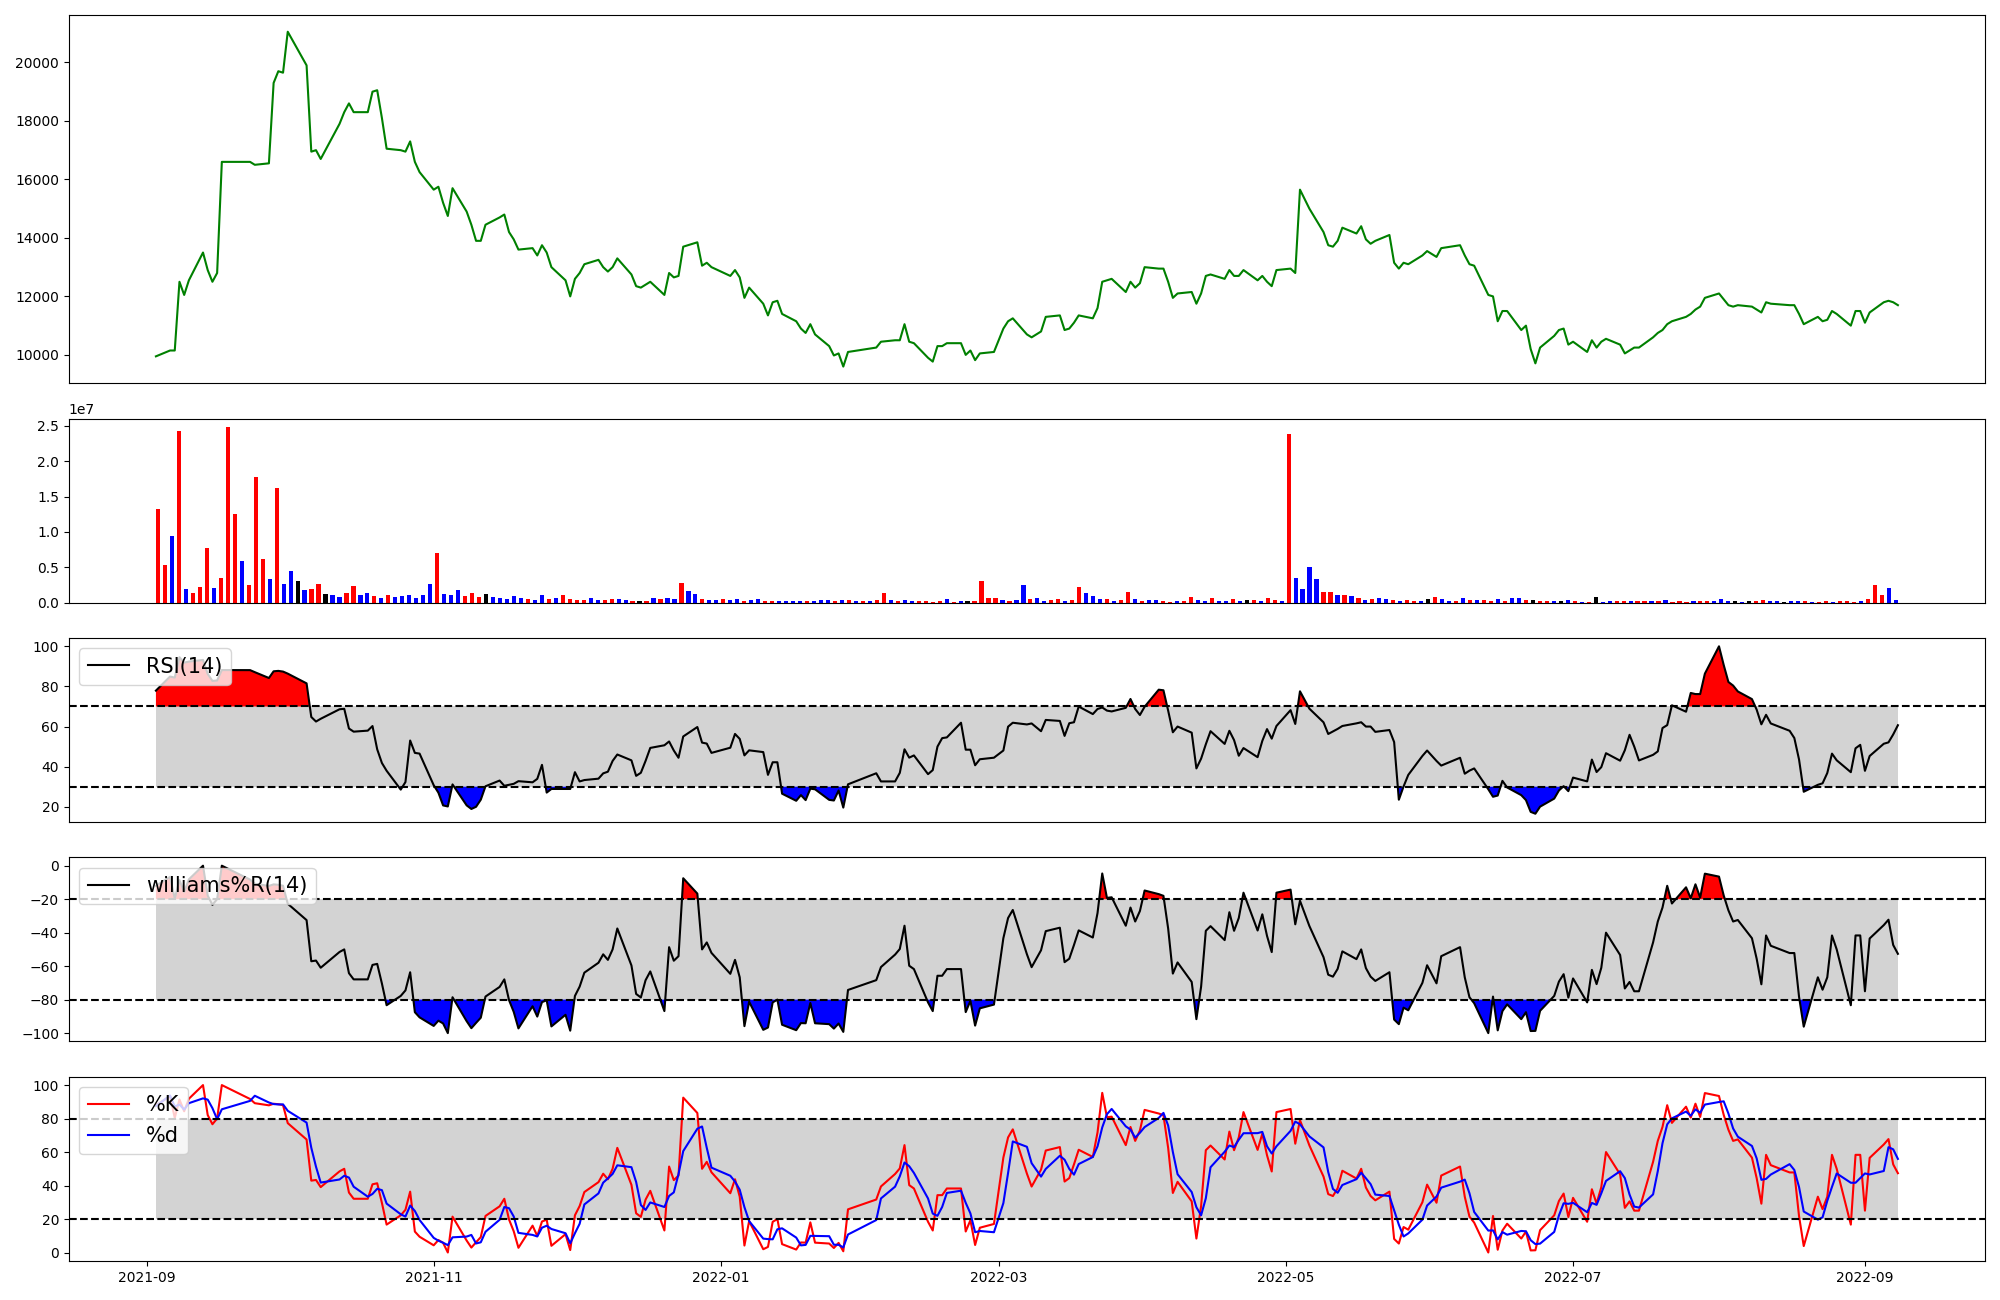
Task: Click the 2022-03 x-axis date label
Action: click(x=999, y=1277)
